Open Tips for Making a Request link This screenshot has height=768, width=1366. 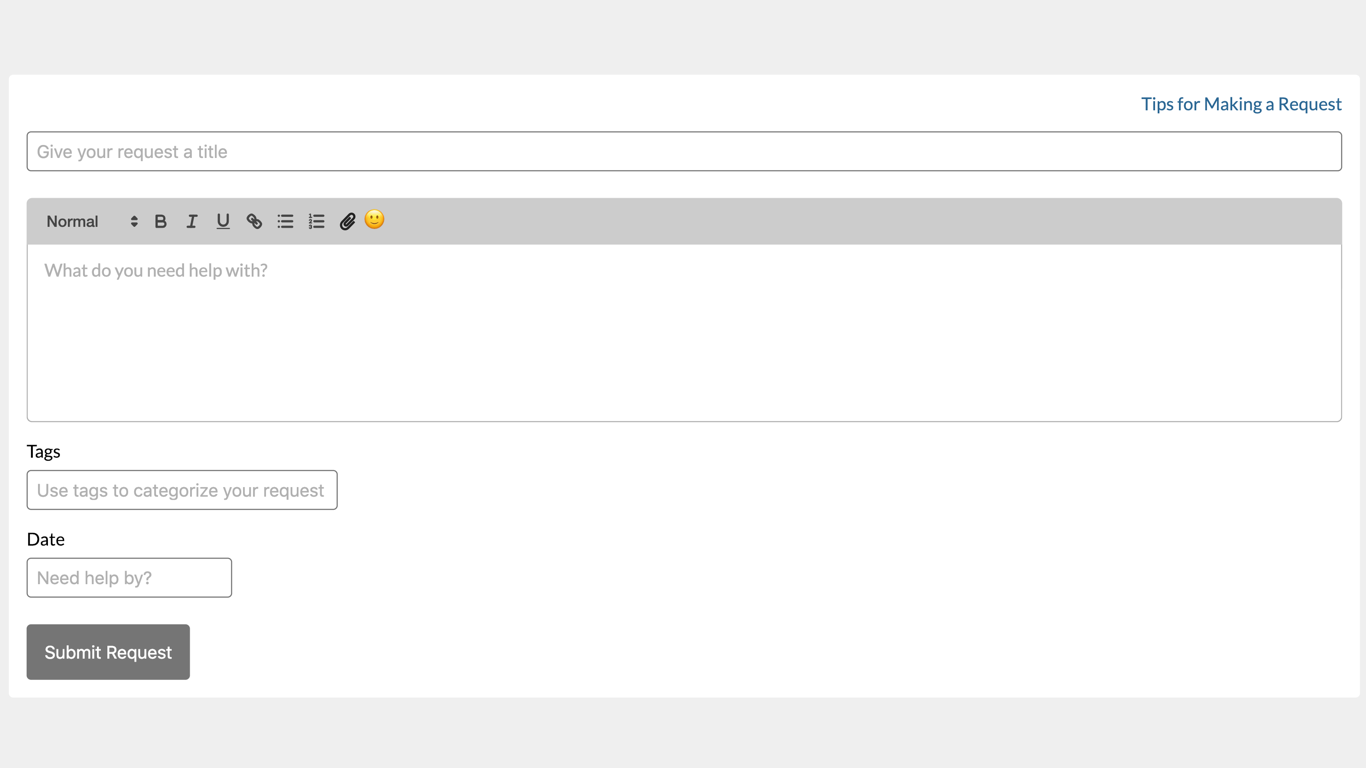click(x=1241, y=104)
